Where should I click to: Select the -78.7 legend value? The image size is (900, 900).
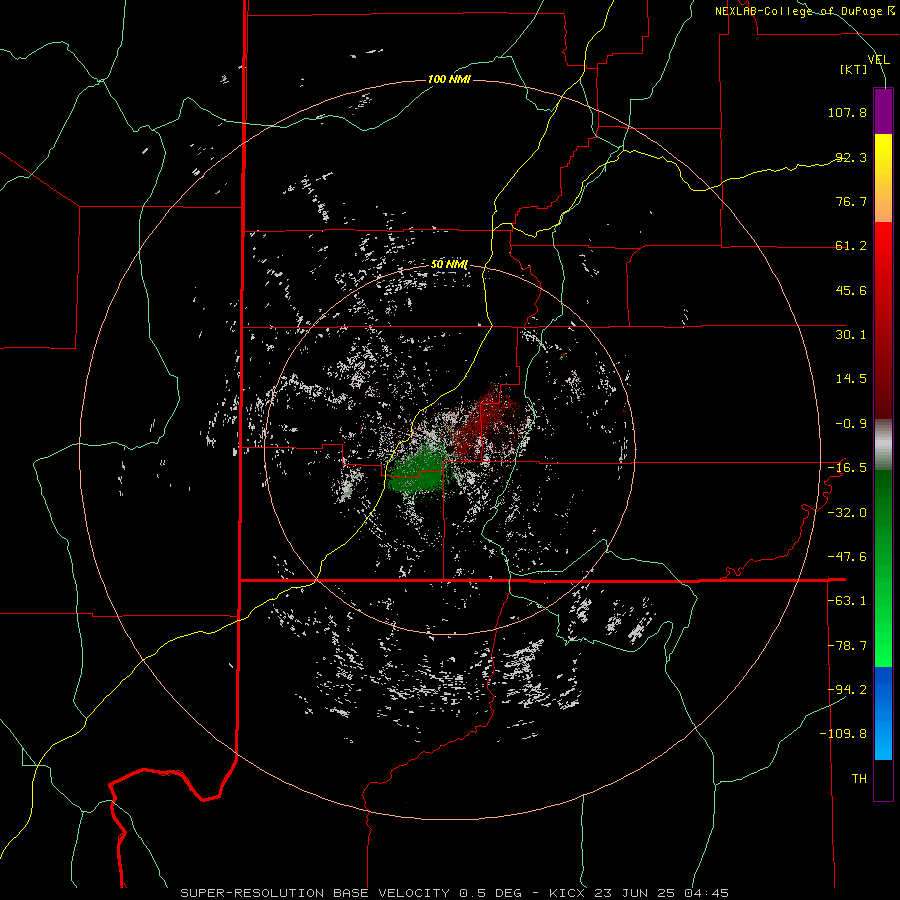pos(847,646)
